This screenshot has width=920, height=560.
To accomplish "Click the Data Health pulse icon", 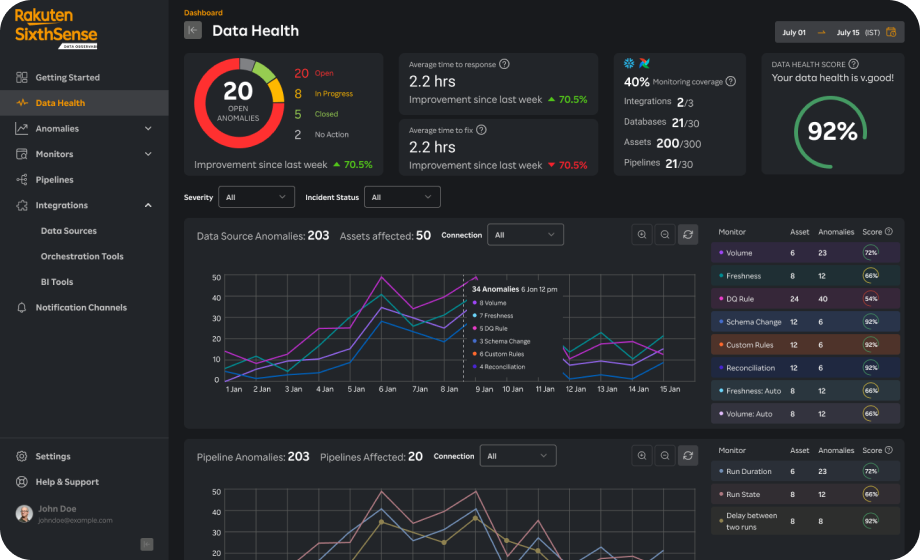I will [x=22, y=103].
